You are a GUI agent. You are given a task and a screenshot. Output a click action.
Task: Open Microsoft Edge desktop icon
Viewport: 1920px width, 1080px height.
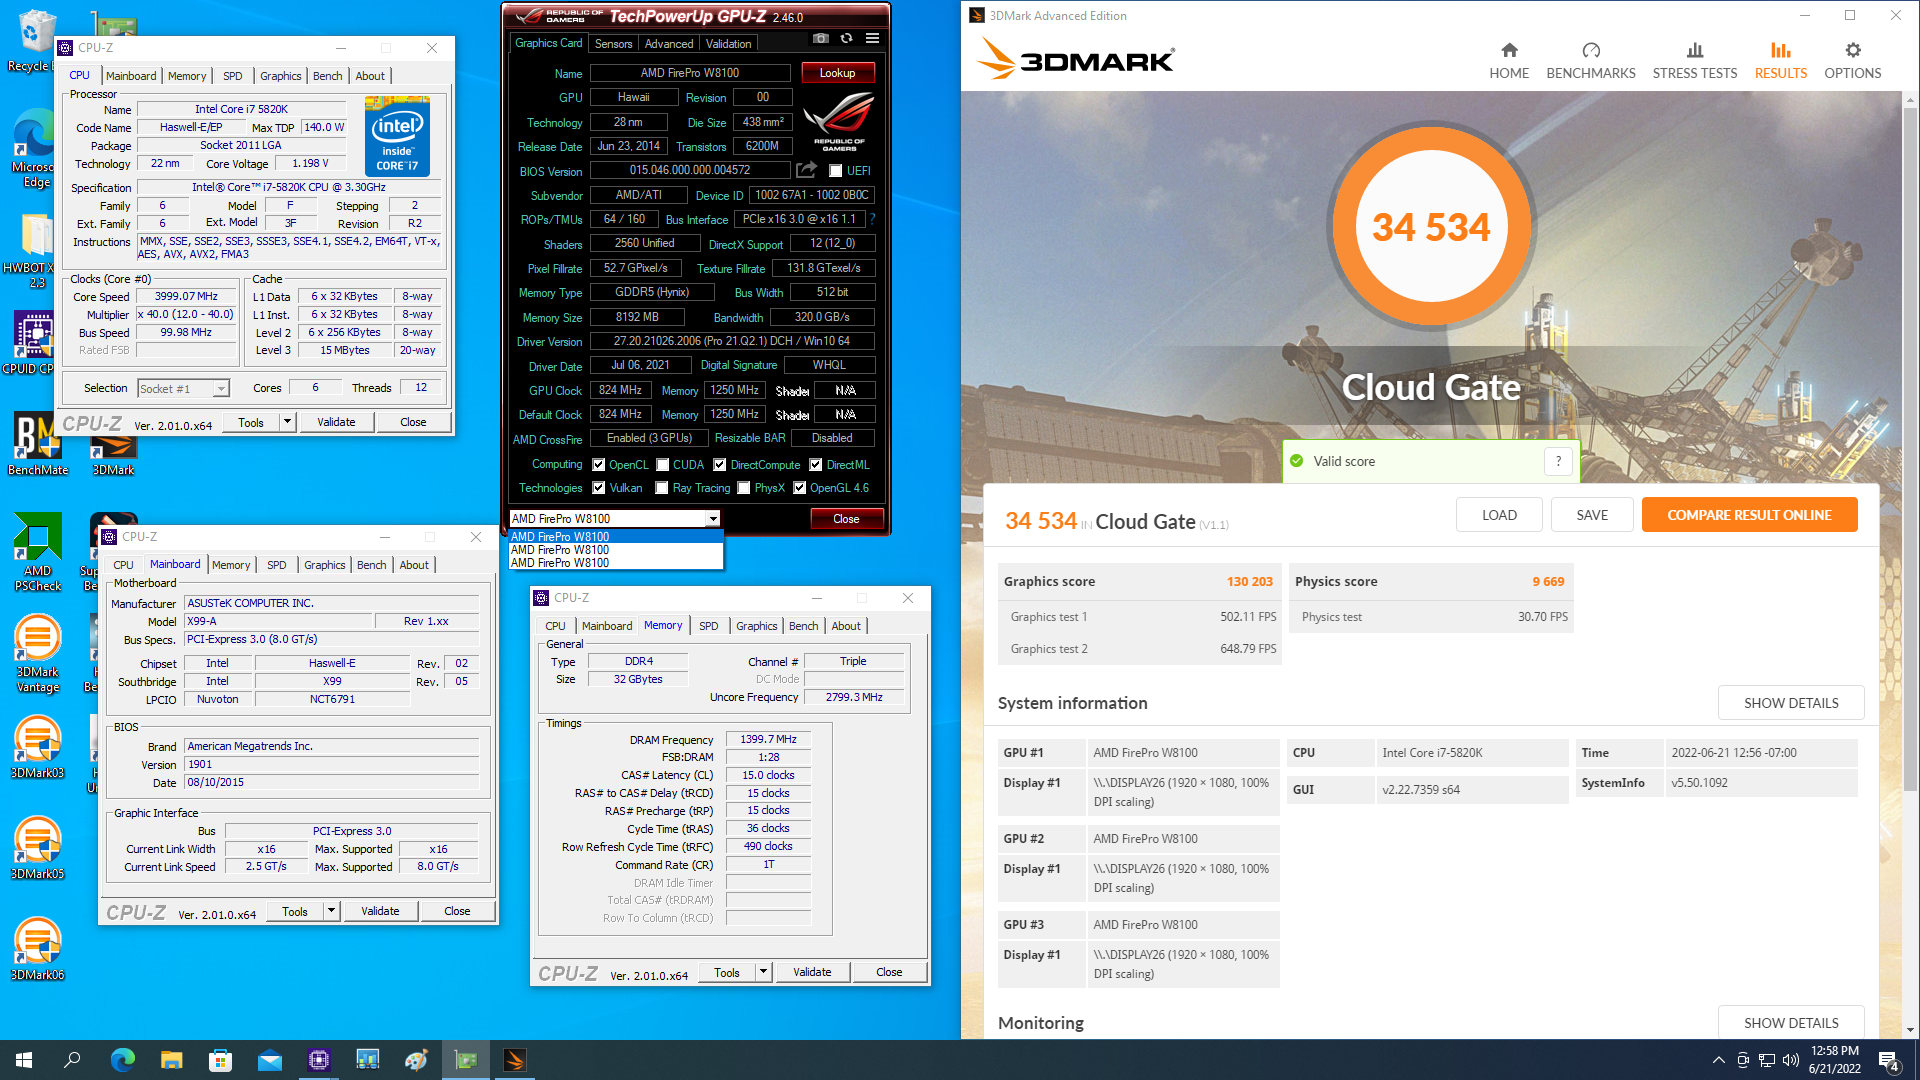[x=34, y=148]
